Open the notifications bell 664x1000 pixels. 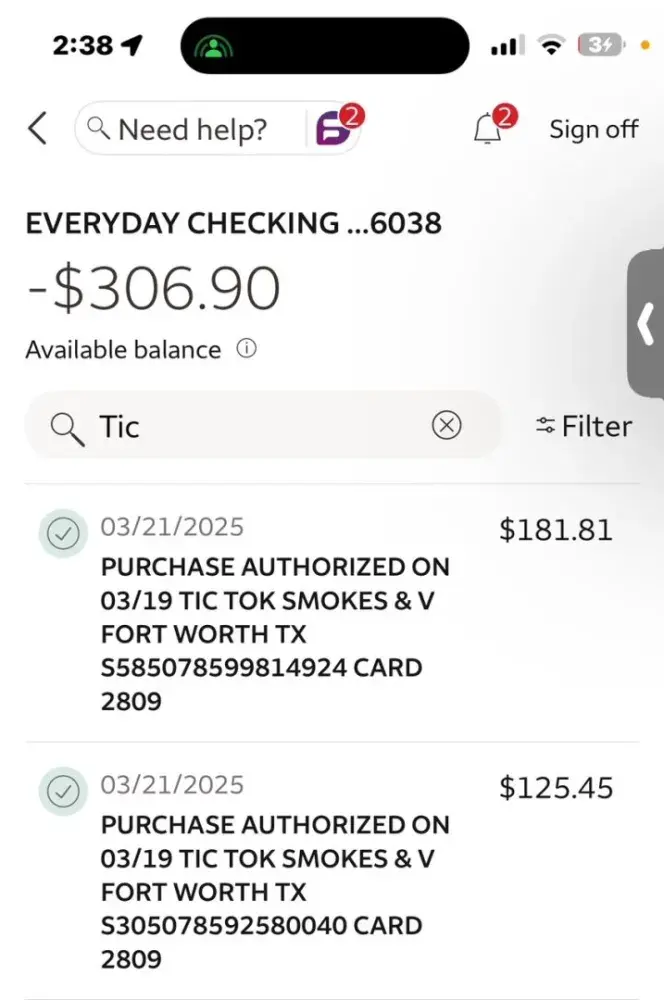point(488,129)
